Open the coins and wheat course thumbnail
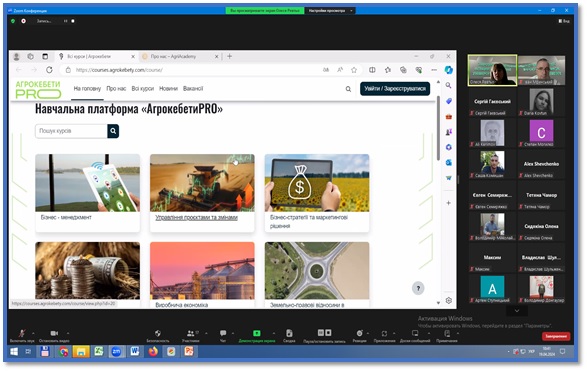 (88, 270)
